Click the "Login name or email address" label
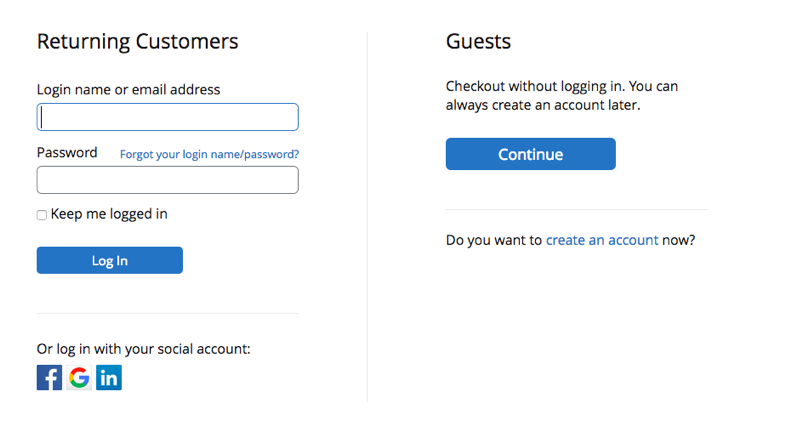This screenshot has width=792, height=432. point(128,90)
